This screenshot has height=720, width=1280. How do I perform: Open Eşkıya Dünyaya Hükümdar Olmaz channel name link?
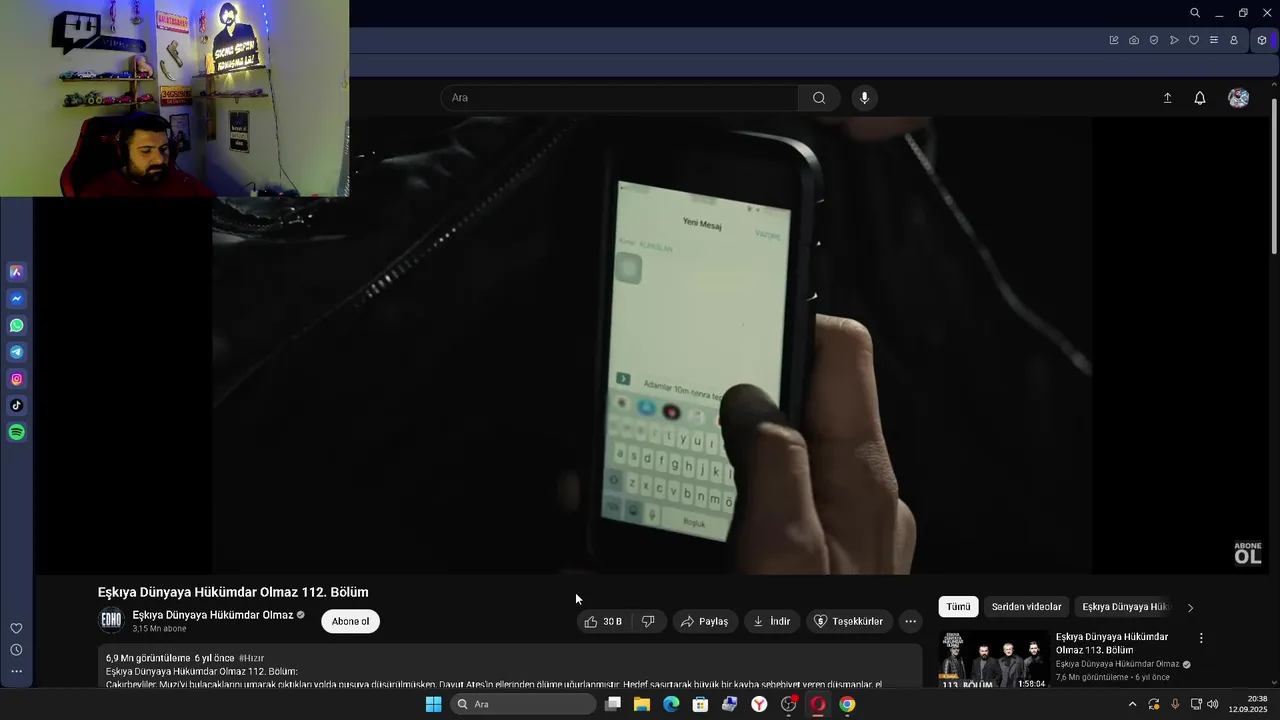coord(213,615)
